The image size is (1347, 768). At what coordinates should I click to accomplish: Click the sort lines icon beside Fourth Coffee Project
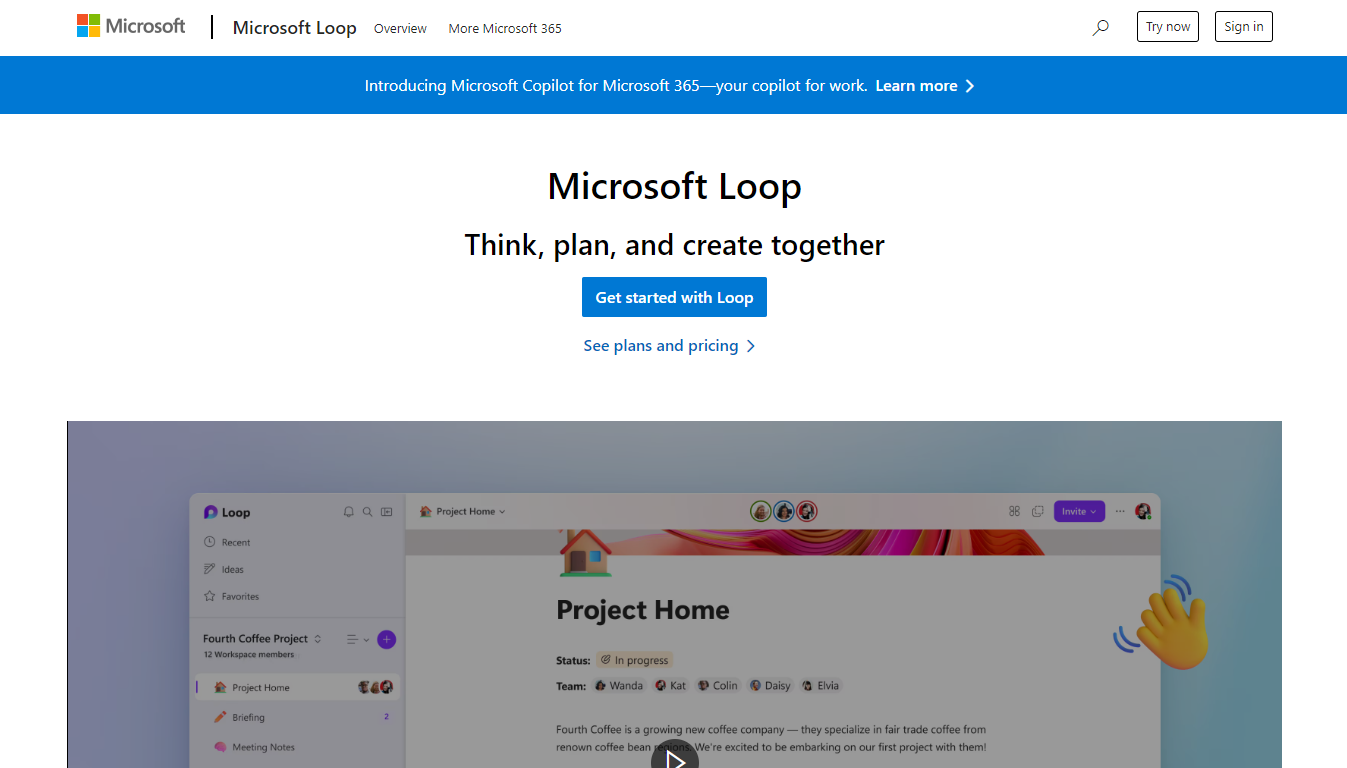[353, 639]
